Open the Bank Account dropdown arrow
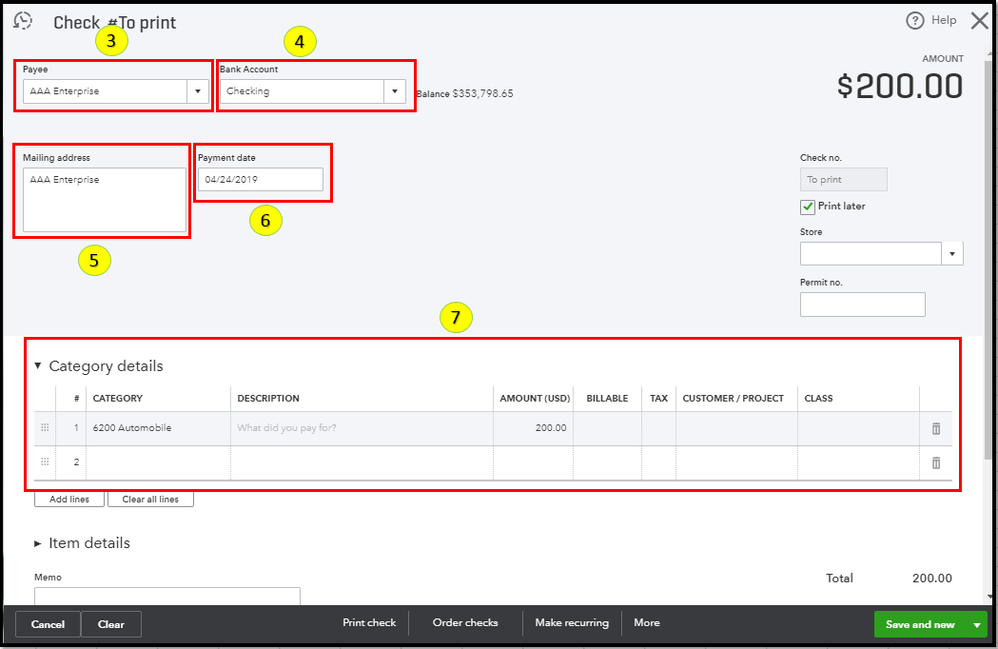The image size is (998, 649). pos(395,91)
